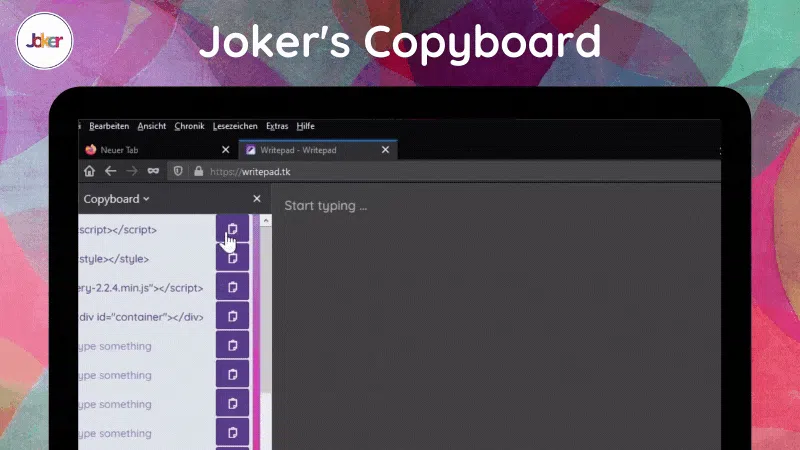Select the Writepad - Writepad tab

(318, 150)
